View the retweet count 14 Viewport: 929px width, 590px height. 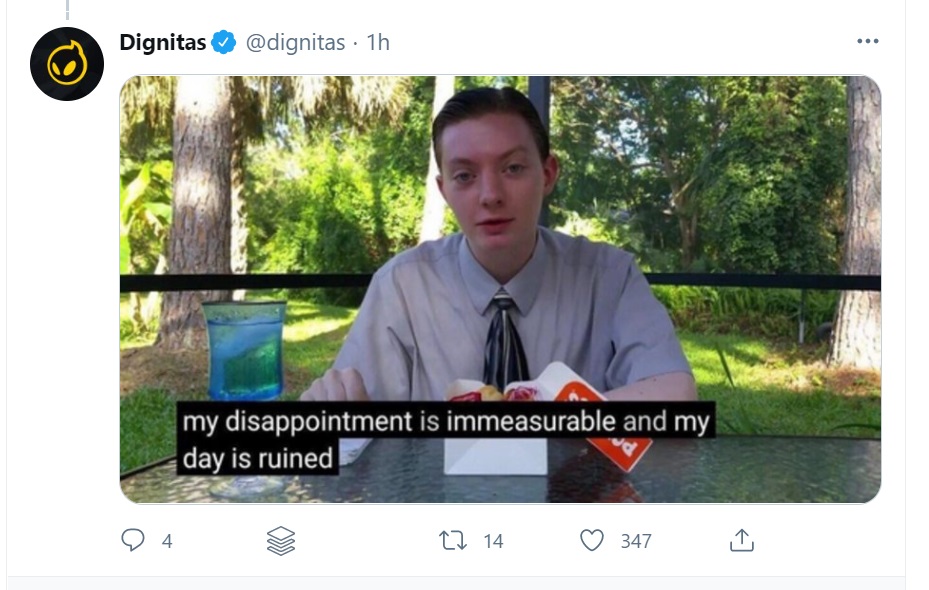[493, 541]
